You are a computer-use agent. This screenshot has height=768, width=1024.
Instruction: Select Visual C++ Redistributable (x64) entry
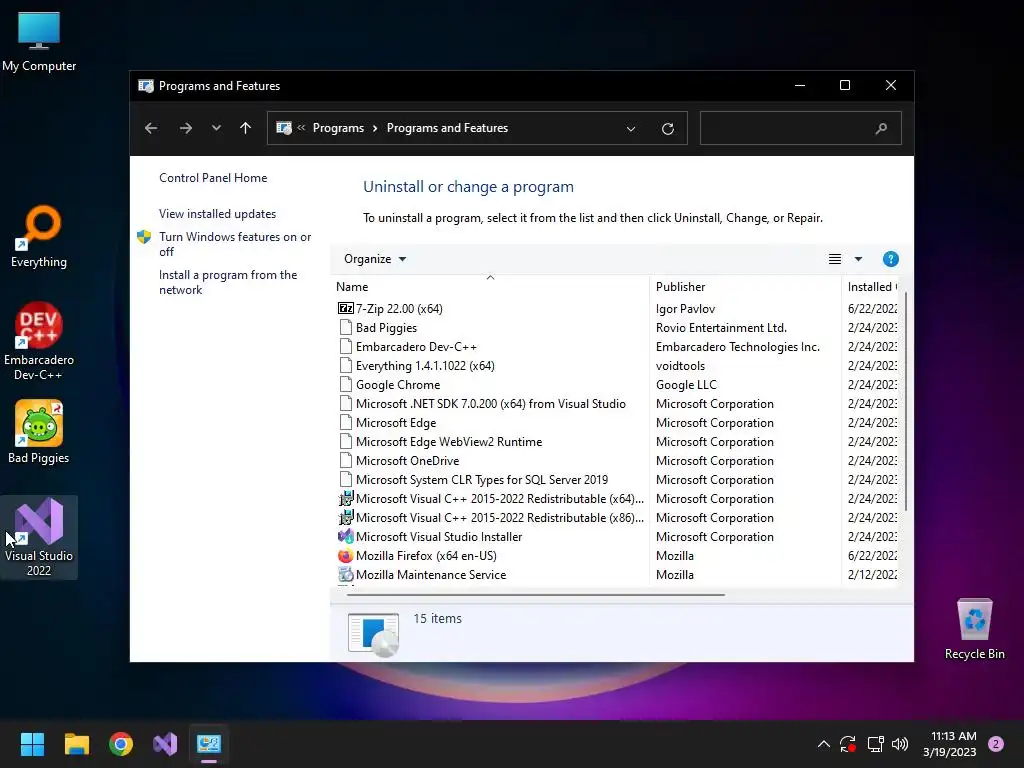499,498
